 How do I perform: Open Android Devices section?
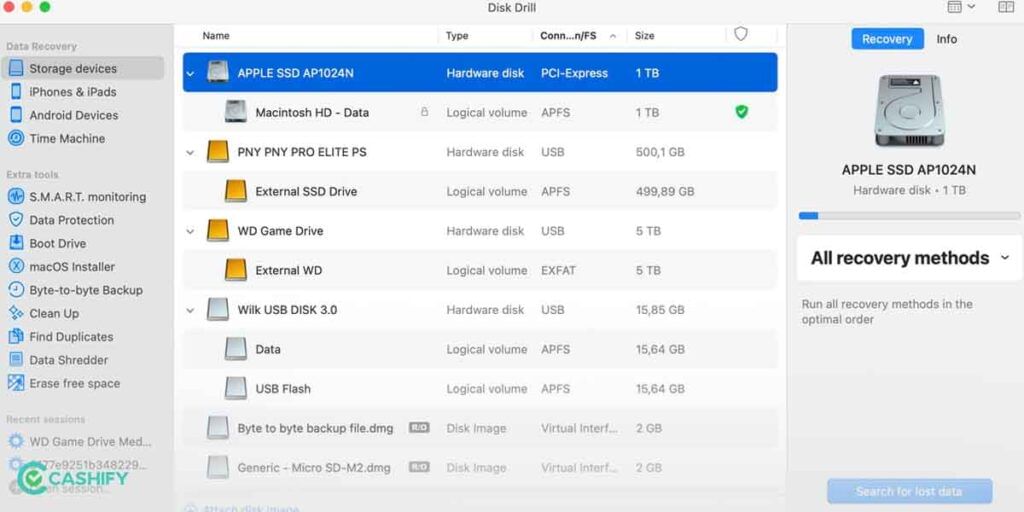pos(73,116)
